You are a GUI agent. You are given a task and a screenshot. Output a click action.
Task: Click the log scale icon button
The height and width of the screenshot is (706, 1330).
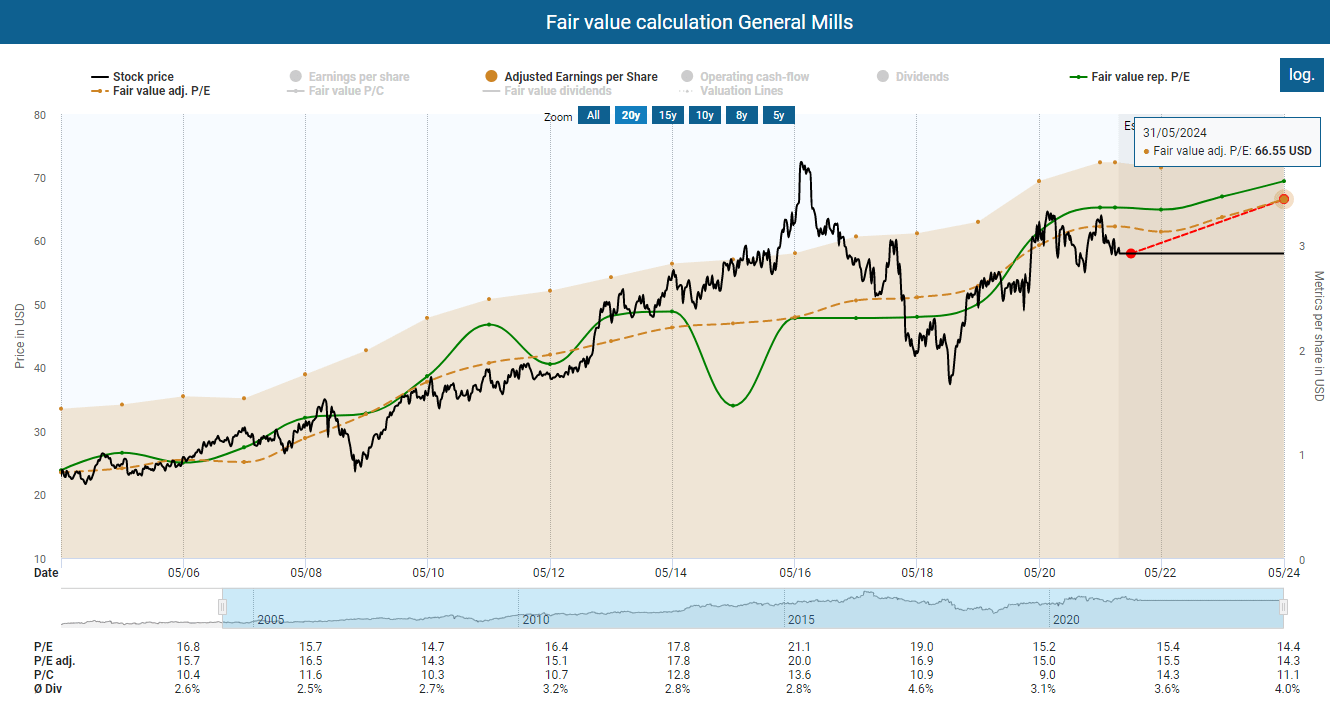click(1301, 74)
